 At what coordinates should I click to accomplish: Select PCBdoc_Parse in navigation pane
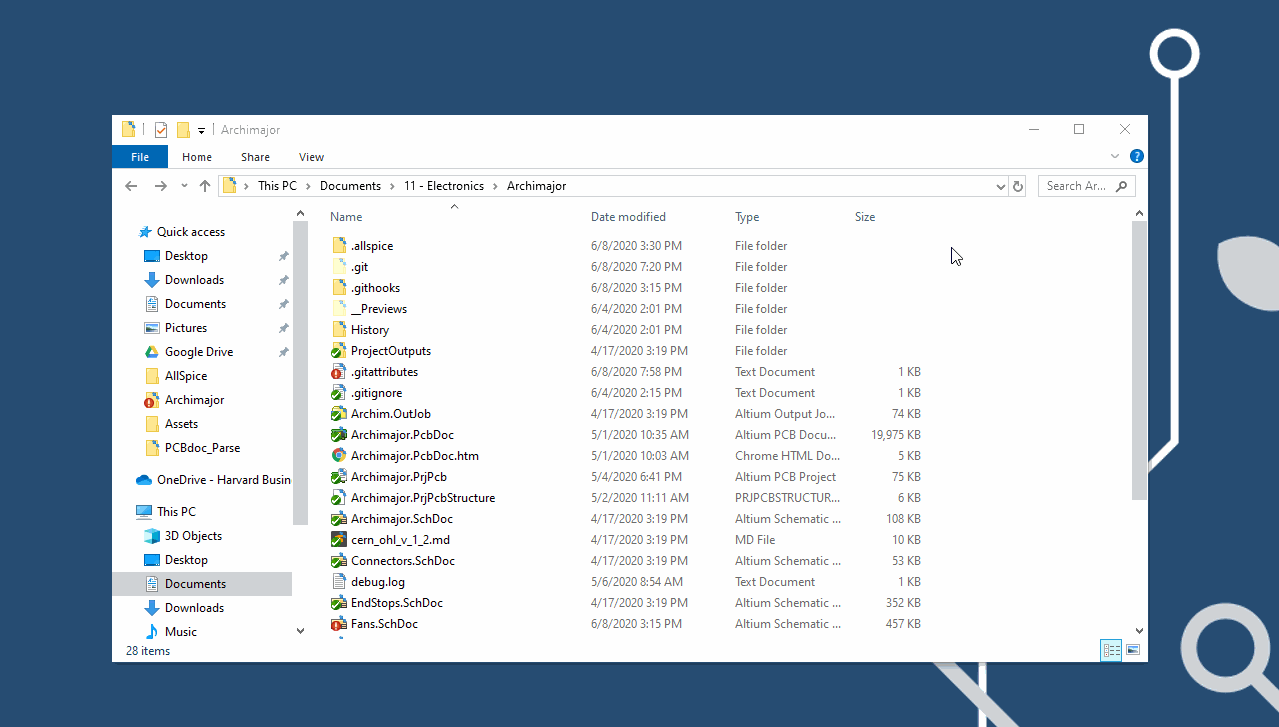[x=202, y=448]
